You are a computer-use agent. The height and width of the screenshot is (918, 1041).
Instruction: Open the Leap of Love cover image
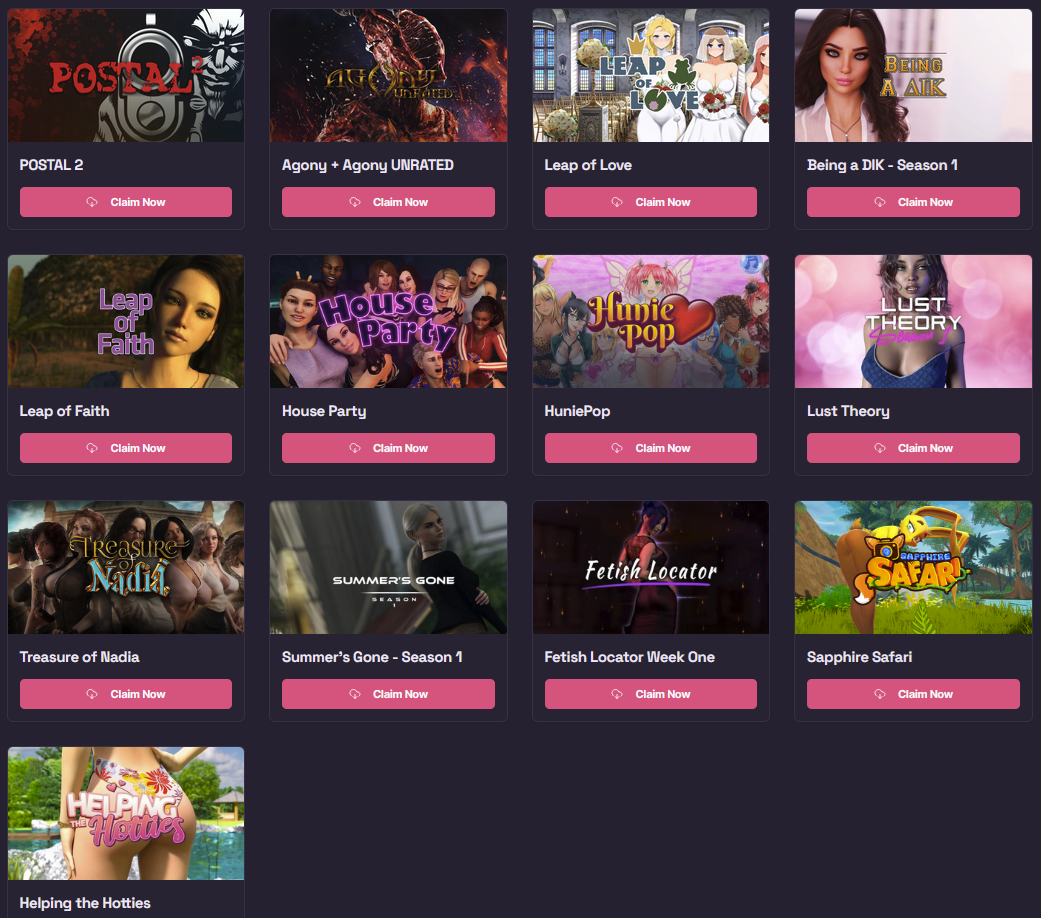(651, 76)
